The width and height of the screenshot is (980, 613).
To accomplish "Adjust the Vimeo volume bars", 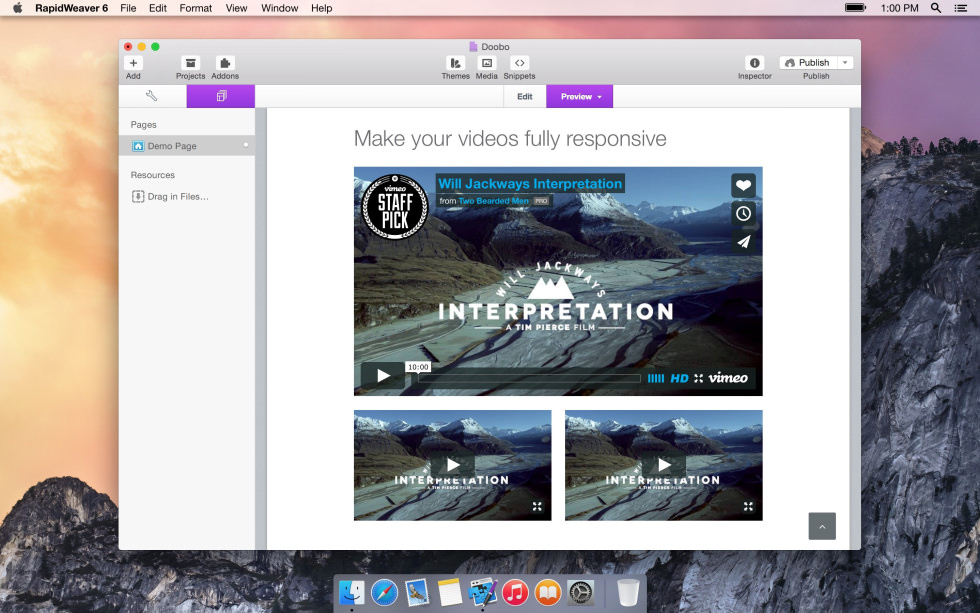I will [x=656, y=378].
